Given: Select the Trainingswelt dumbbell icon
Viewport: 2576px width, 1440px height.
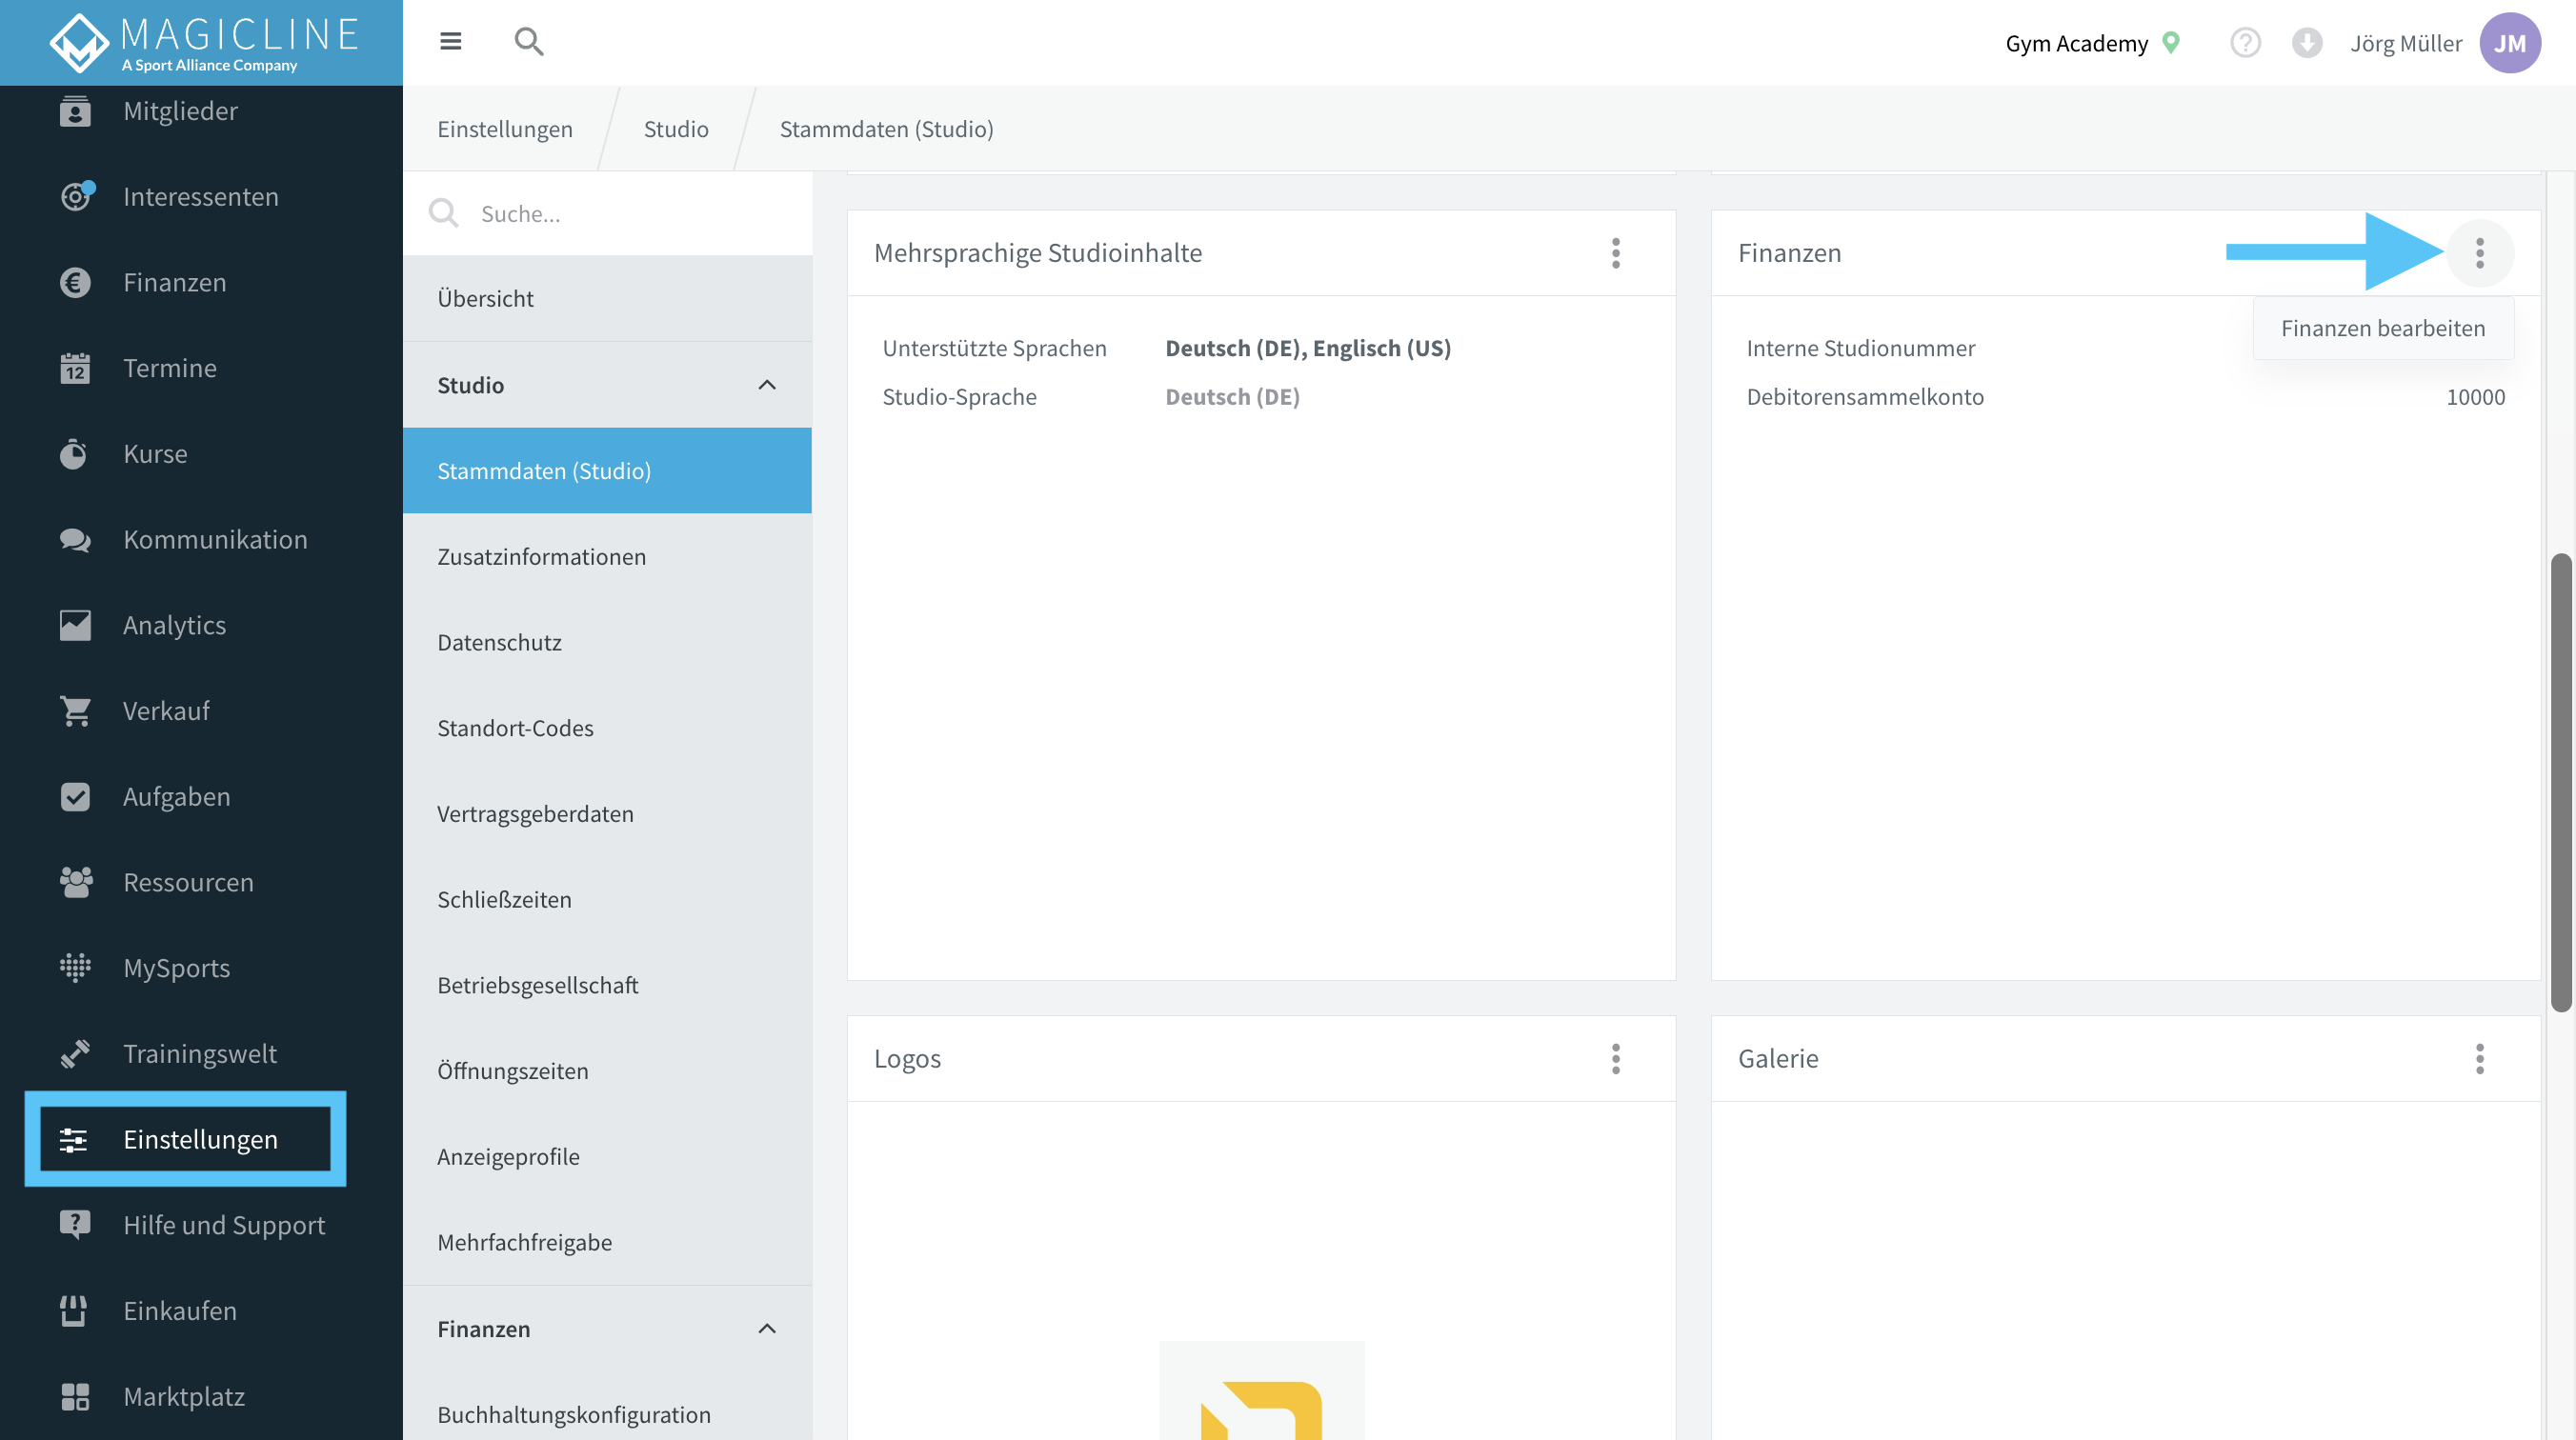Looking at the screenshot, I should [75, 1053].
